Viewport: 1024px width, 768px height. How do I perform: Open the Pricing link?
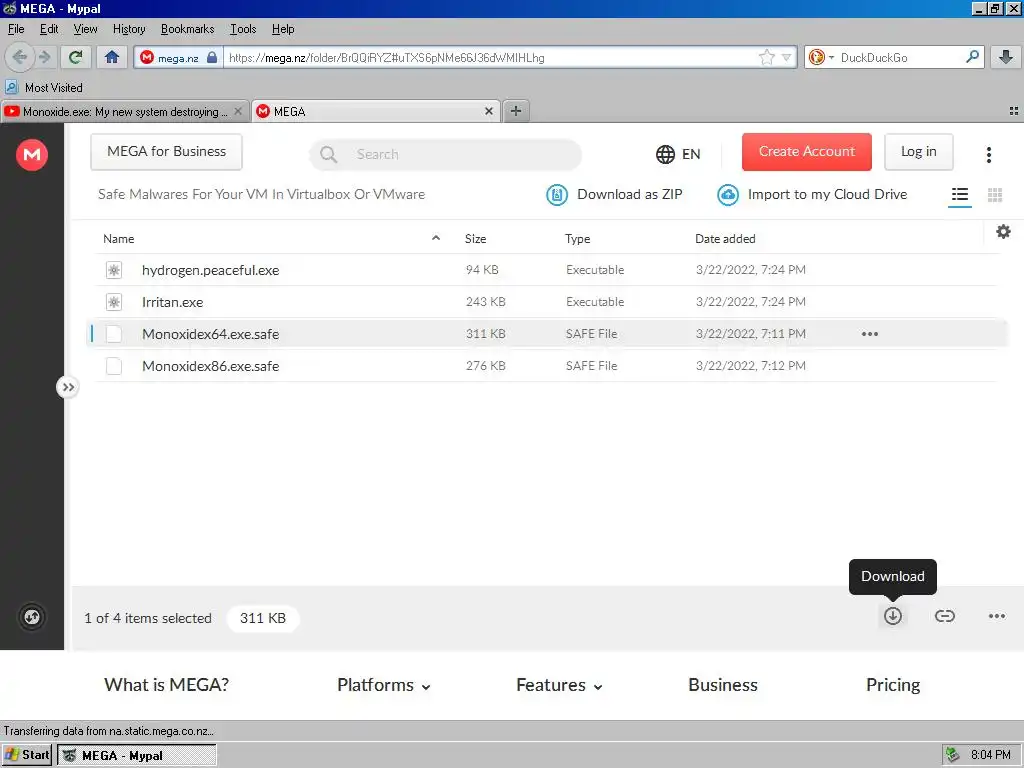(x=893, y=685)
